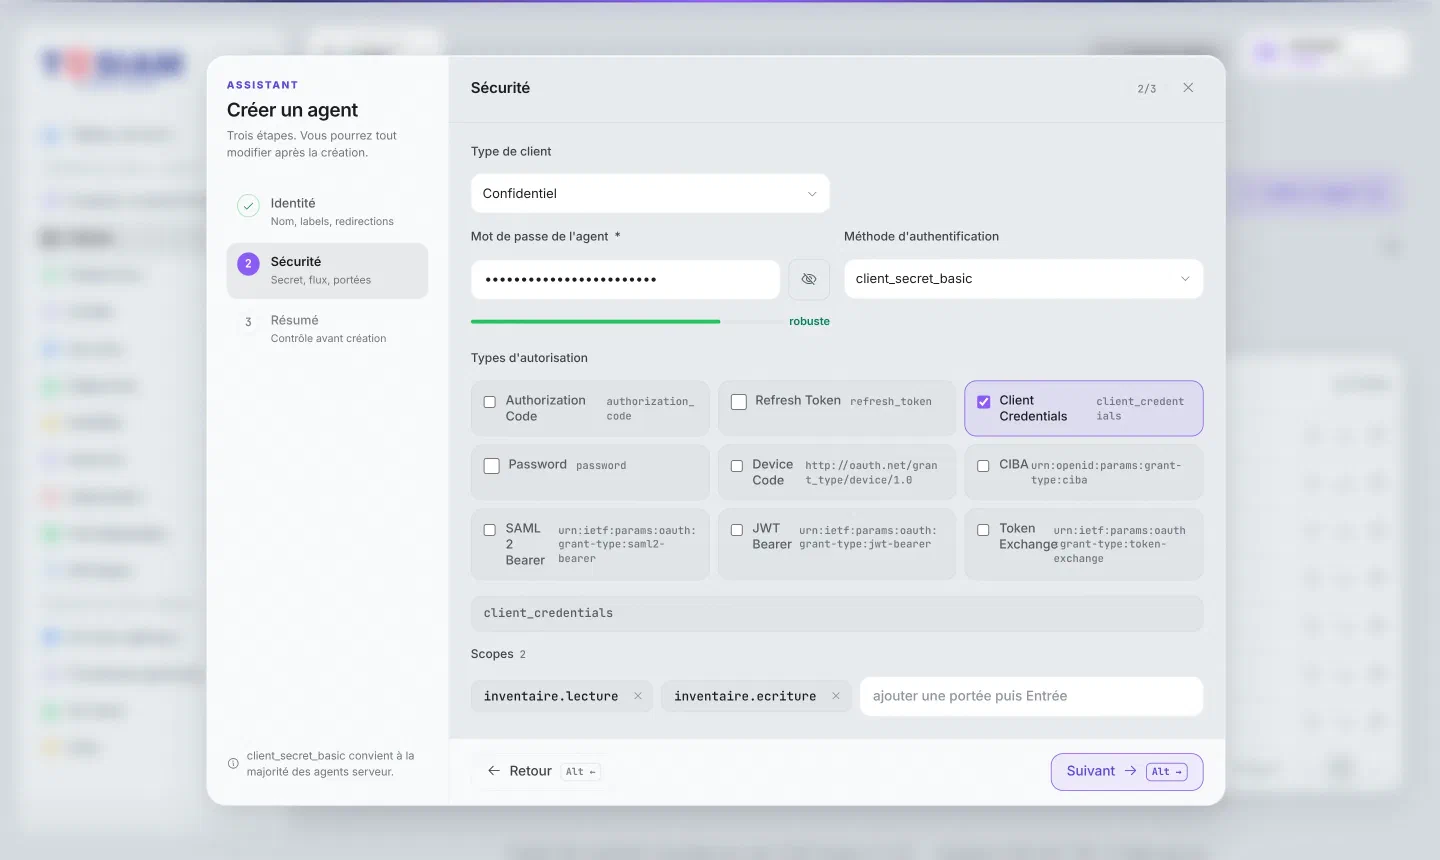This screenshot has width=1440, height=860.
Task: Uncheck Client Credentials grant type
Action: [x=984, y=402]
